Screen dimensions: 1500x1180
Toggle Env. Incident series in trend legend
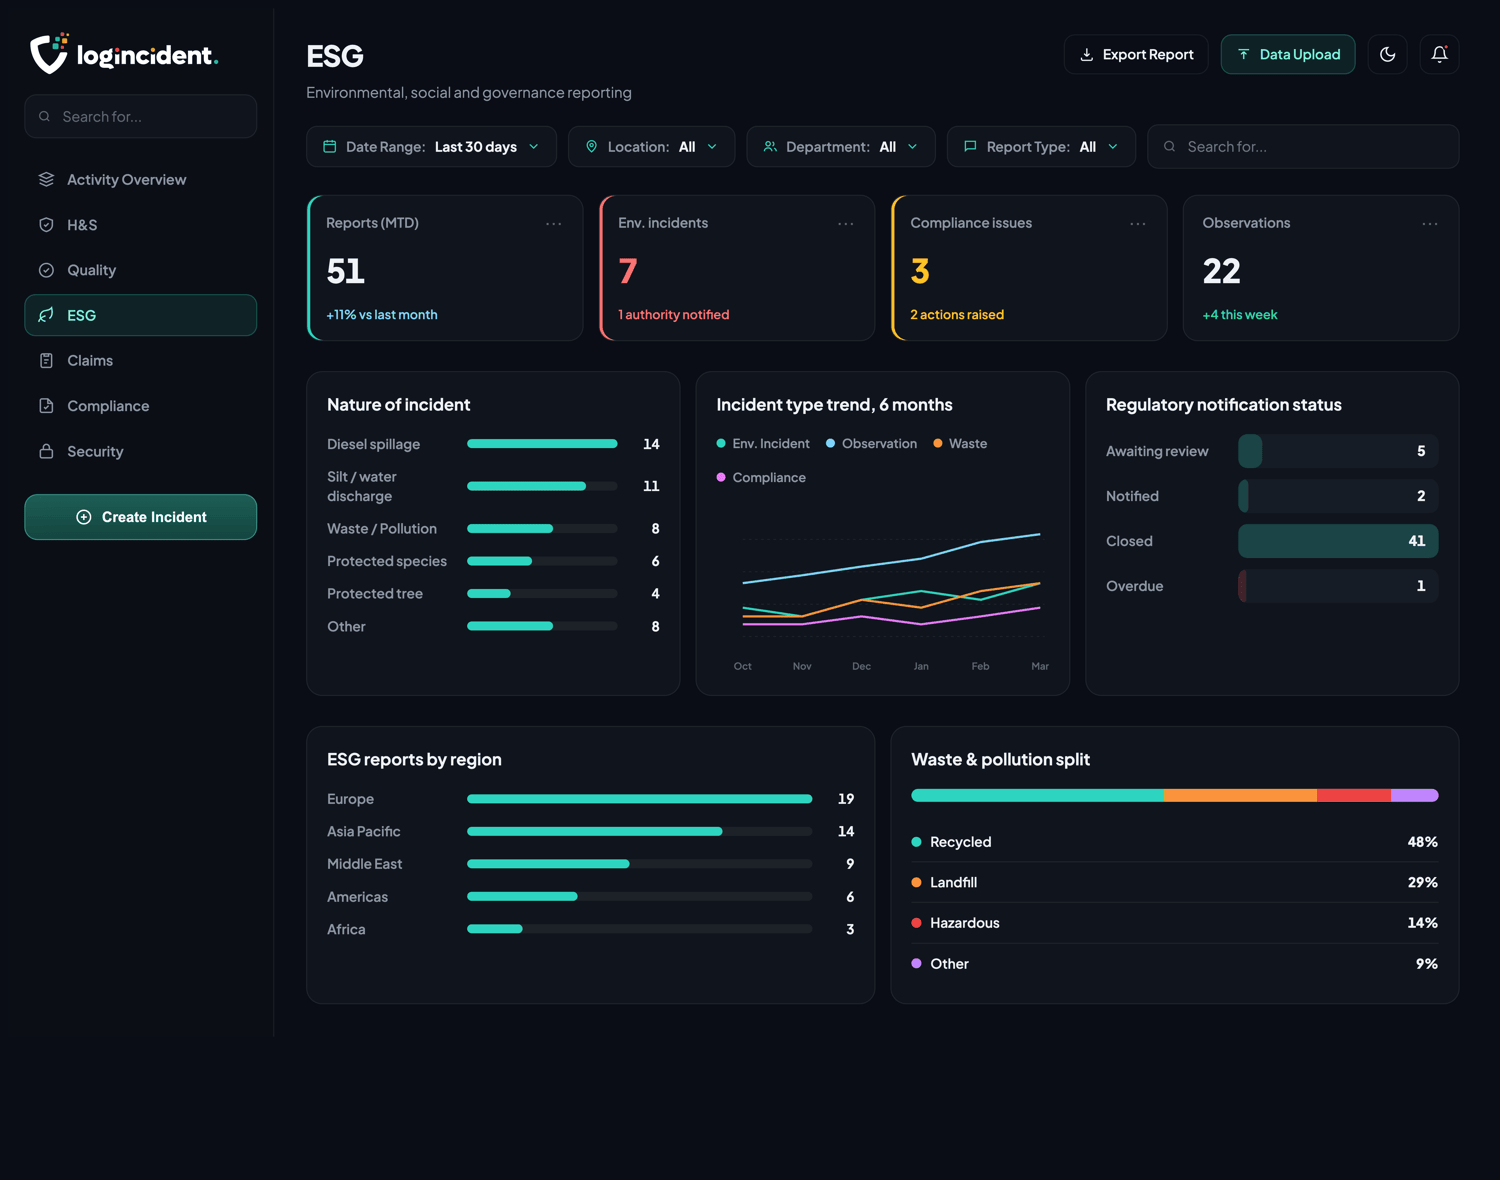[763, 444]
